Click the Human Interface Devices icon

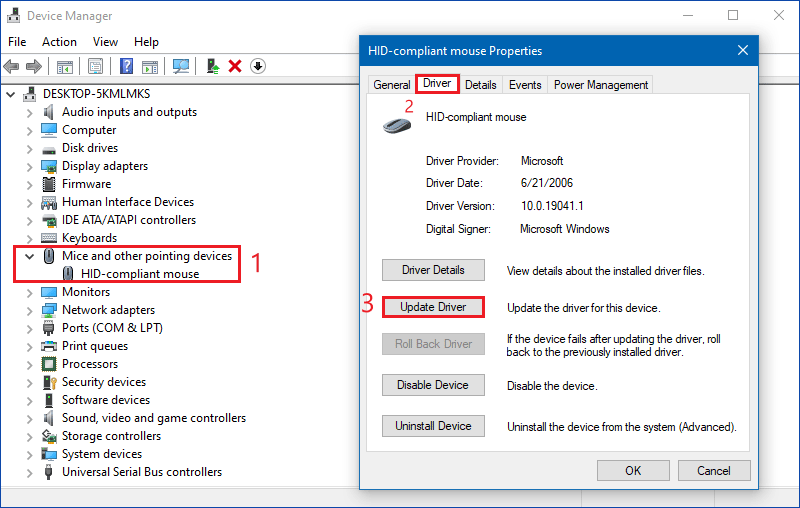[x=49, y=202]
